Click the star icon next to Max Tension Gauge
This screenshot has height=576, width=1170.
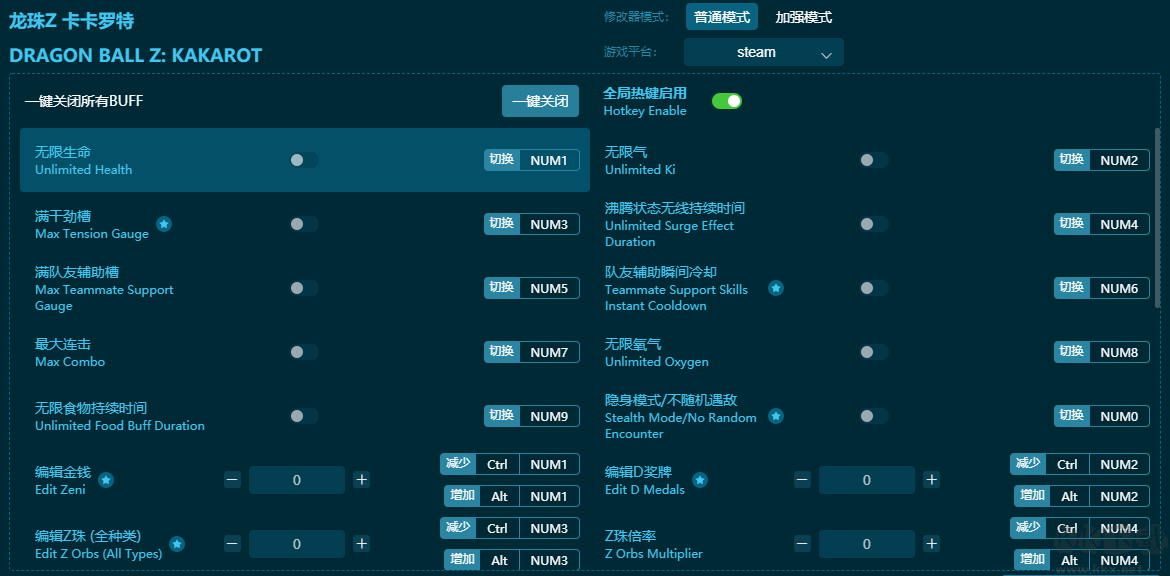tap(164, 224)
